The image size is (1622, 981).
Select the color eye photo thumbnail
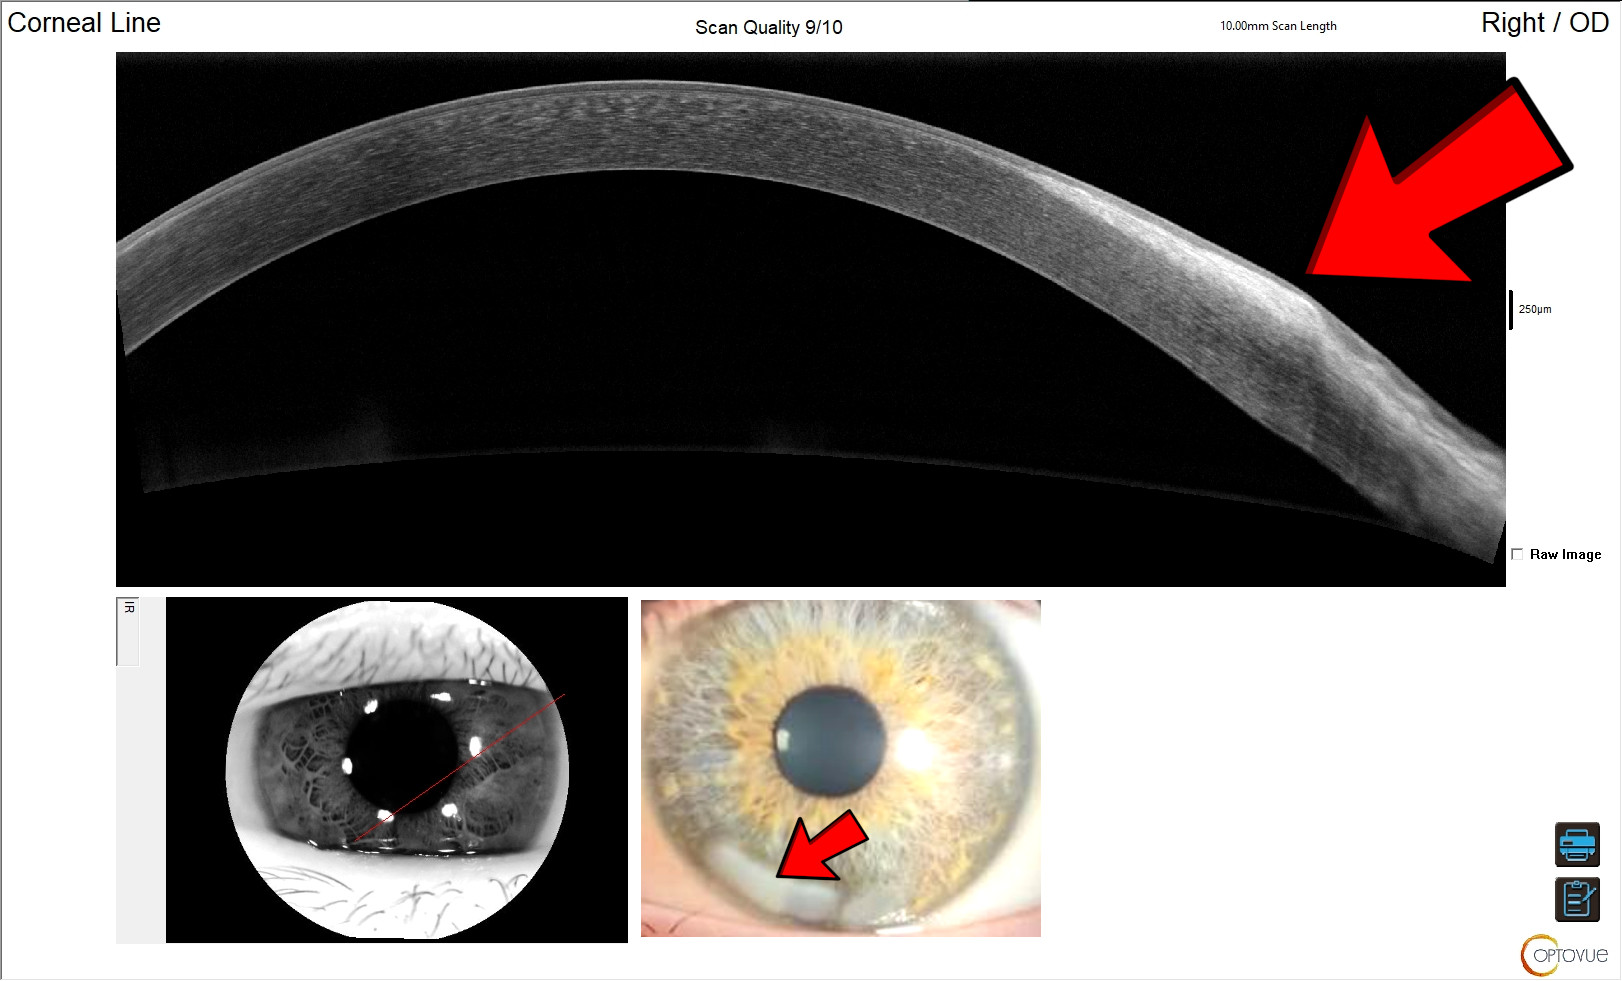841,768
